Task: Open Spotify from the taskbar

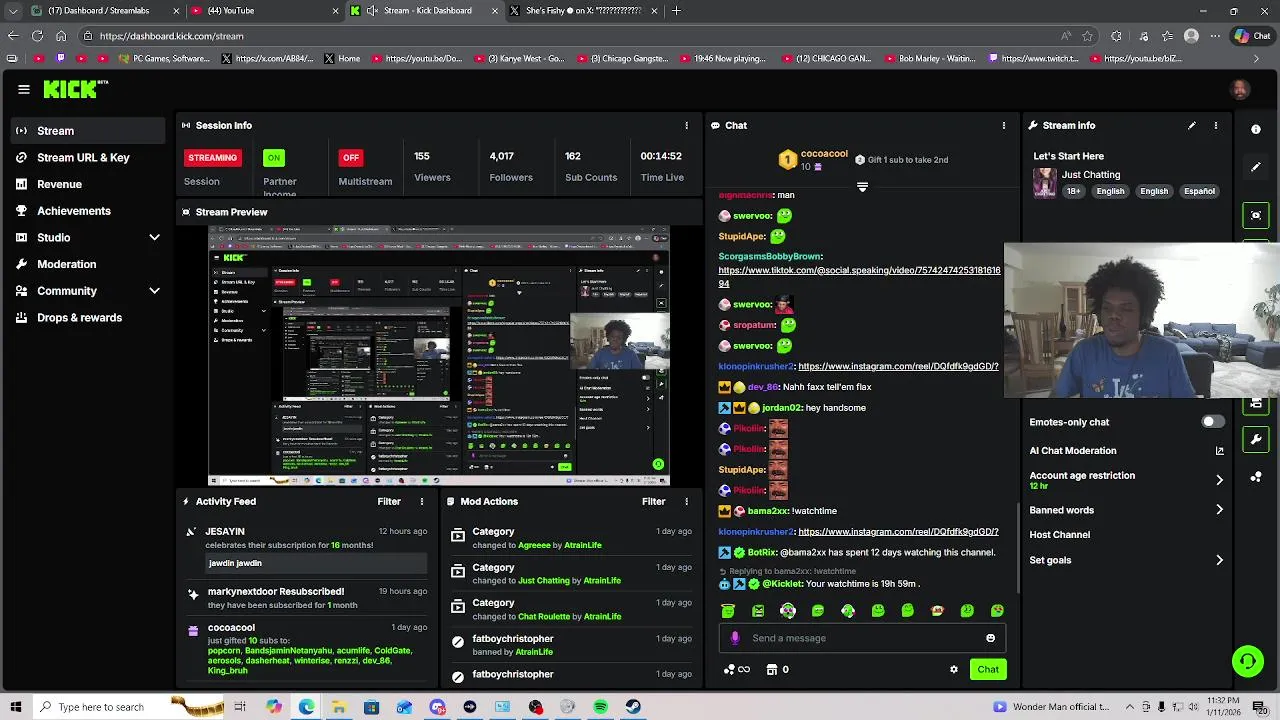Action: click(600, 707)
